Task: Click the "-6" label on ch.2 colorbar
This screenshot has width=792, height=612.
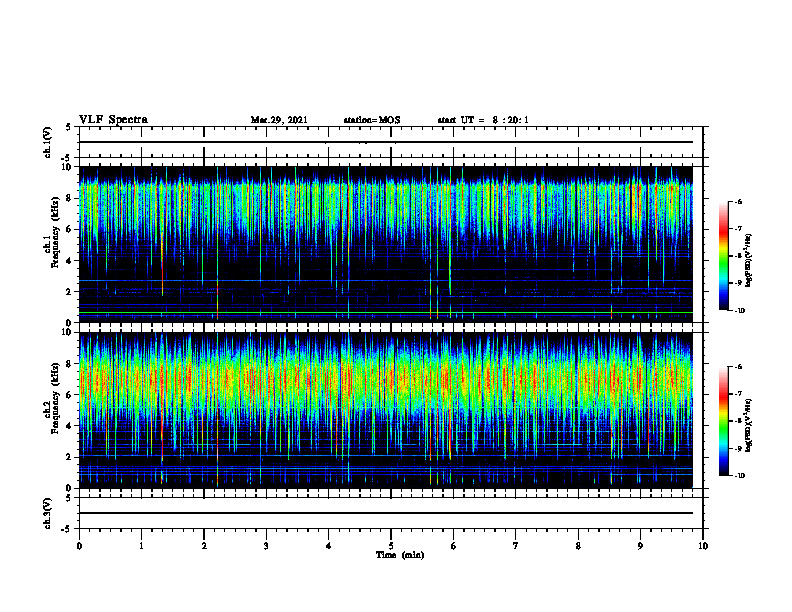Action: [738, 367]
